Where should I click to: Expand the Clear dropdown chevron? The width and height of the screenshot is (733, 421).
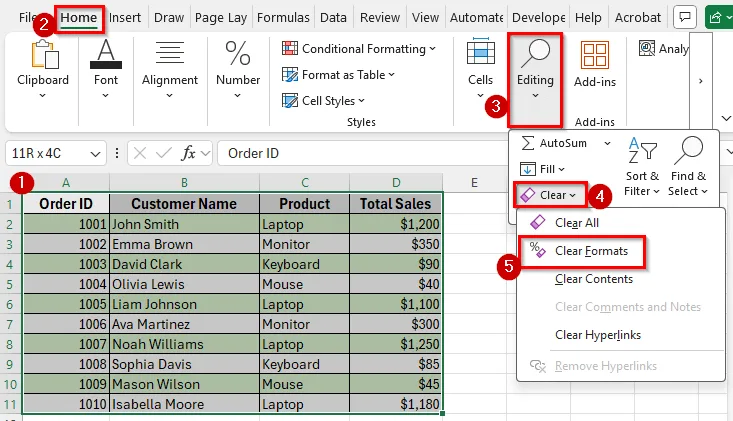[573, 195]
